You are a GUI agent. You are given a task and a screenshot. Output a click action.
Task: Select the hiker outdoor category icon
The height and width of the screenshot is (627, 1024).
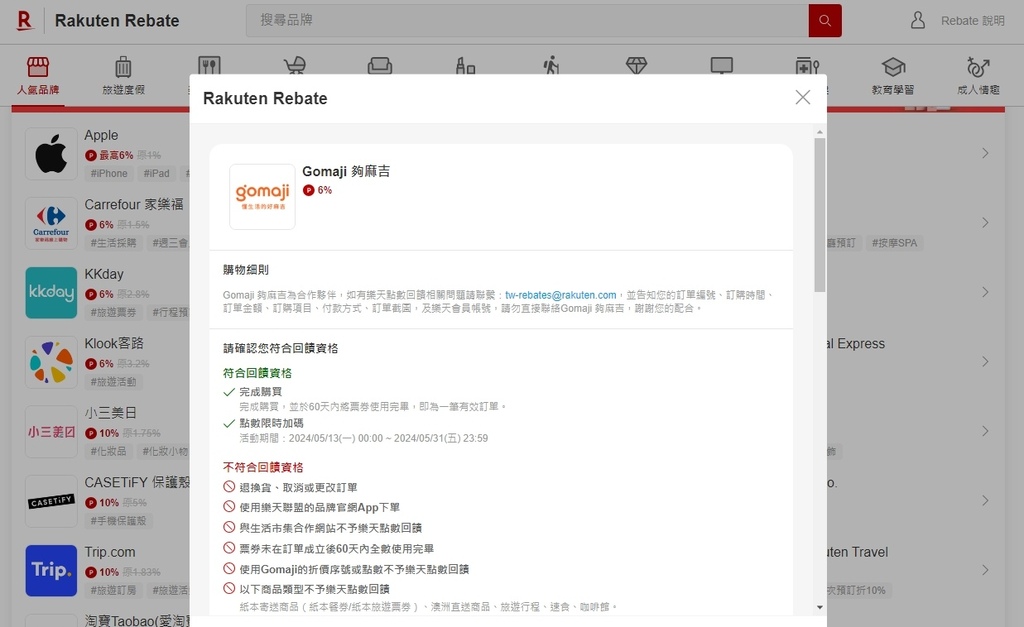point(551,65)
